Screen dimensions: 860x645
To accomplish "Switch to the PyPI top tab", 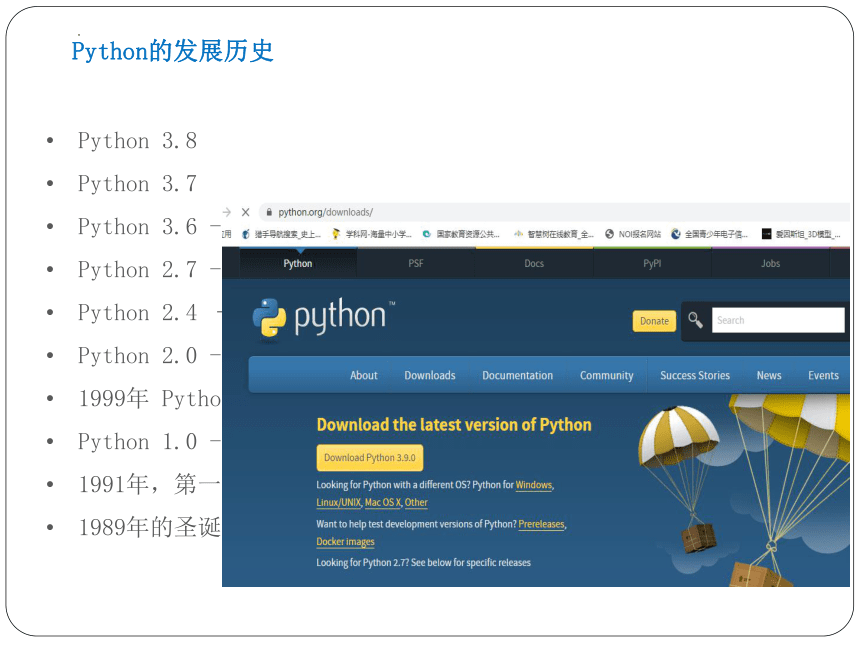I will tap(652, 263).
